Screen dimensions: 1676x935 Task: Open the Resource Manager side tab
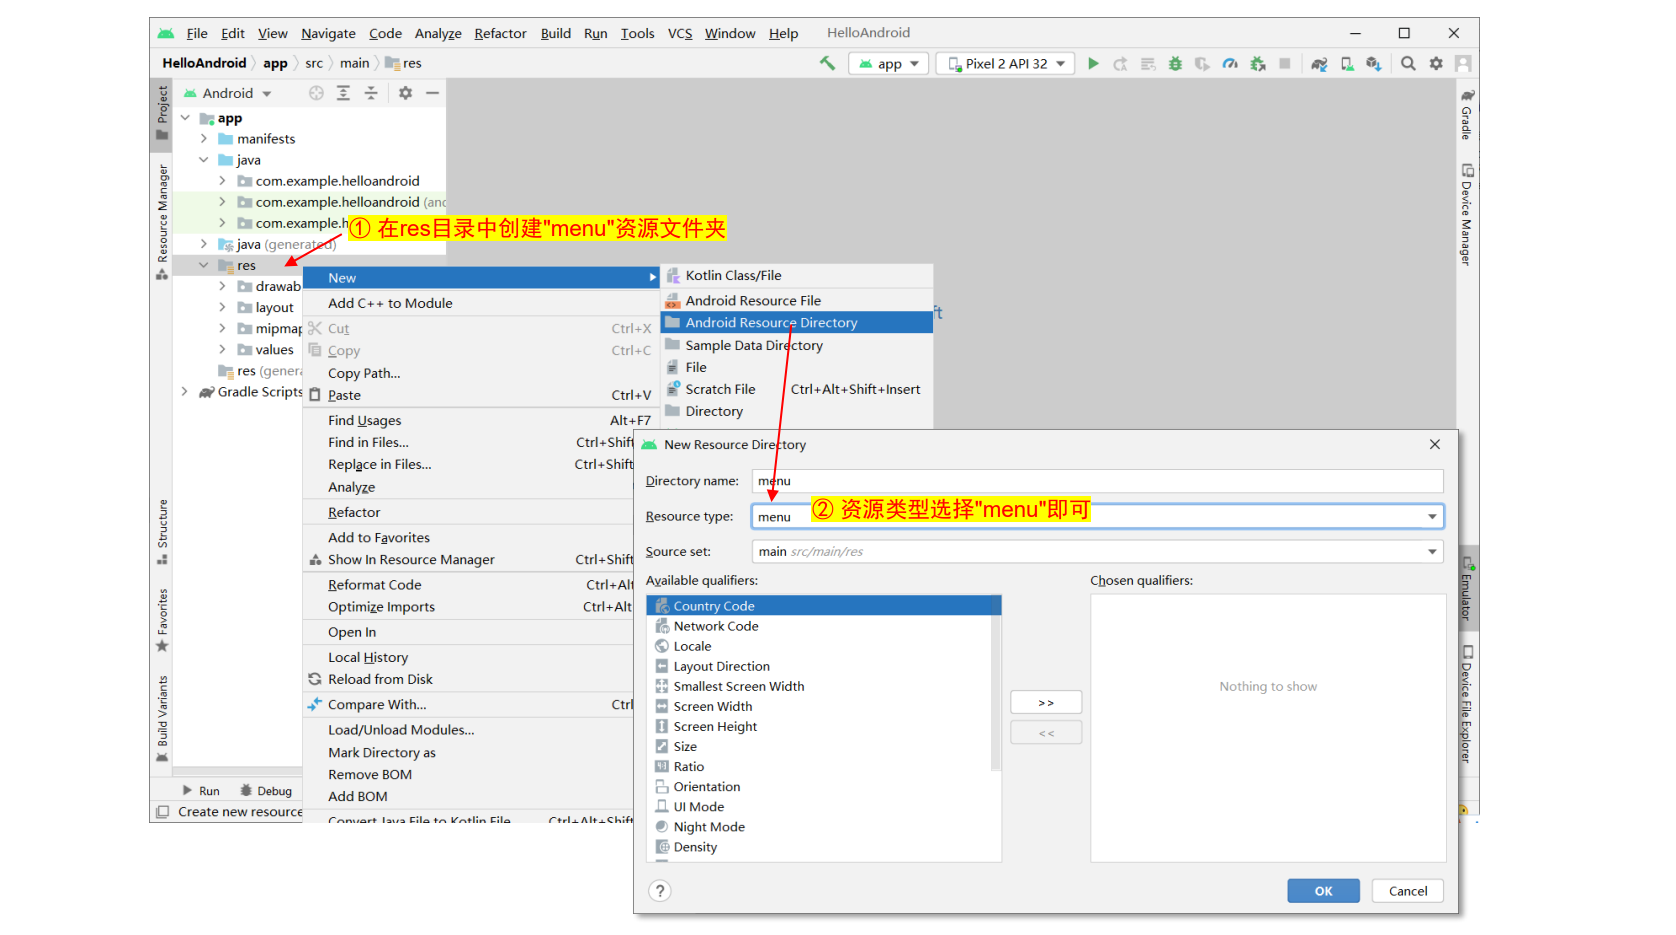(x=162, y=223)
